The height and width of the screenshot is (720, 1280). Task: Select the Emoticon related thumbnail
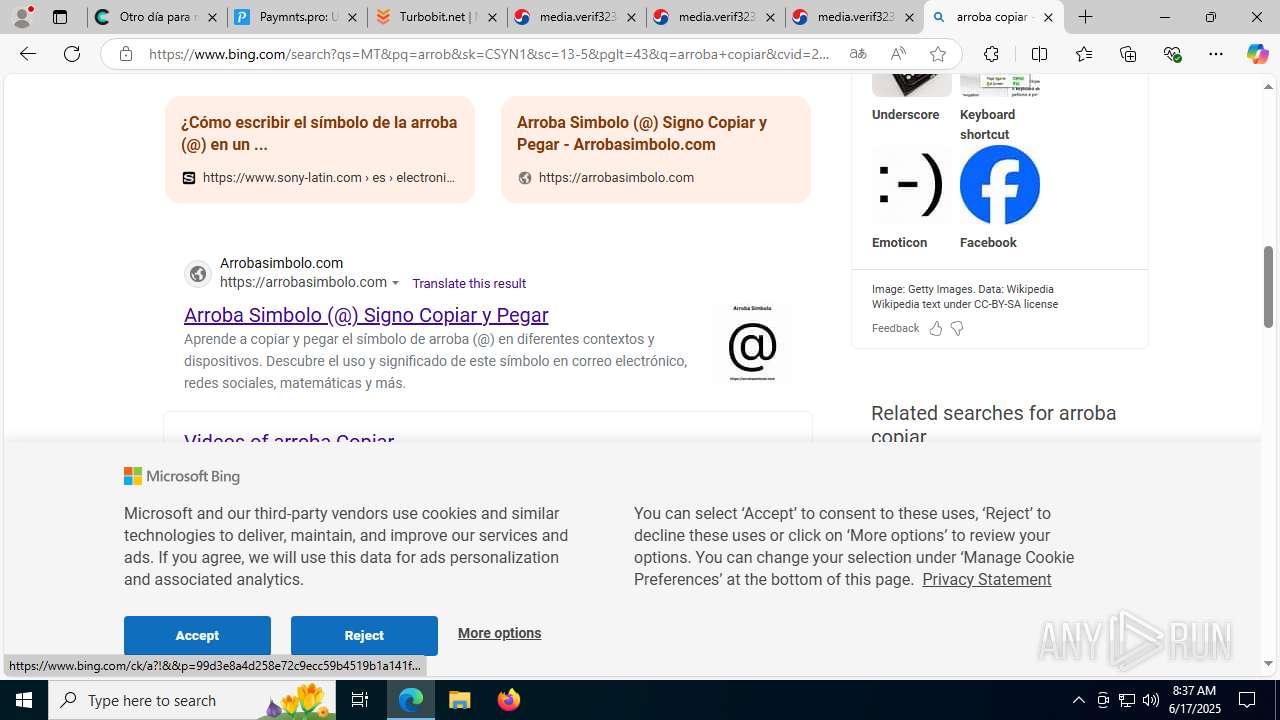[911, 185]
